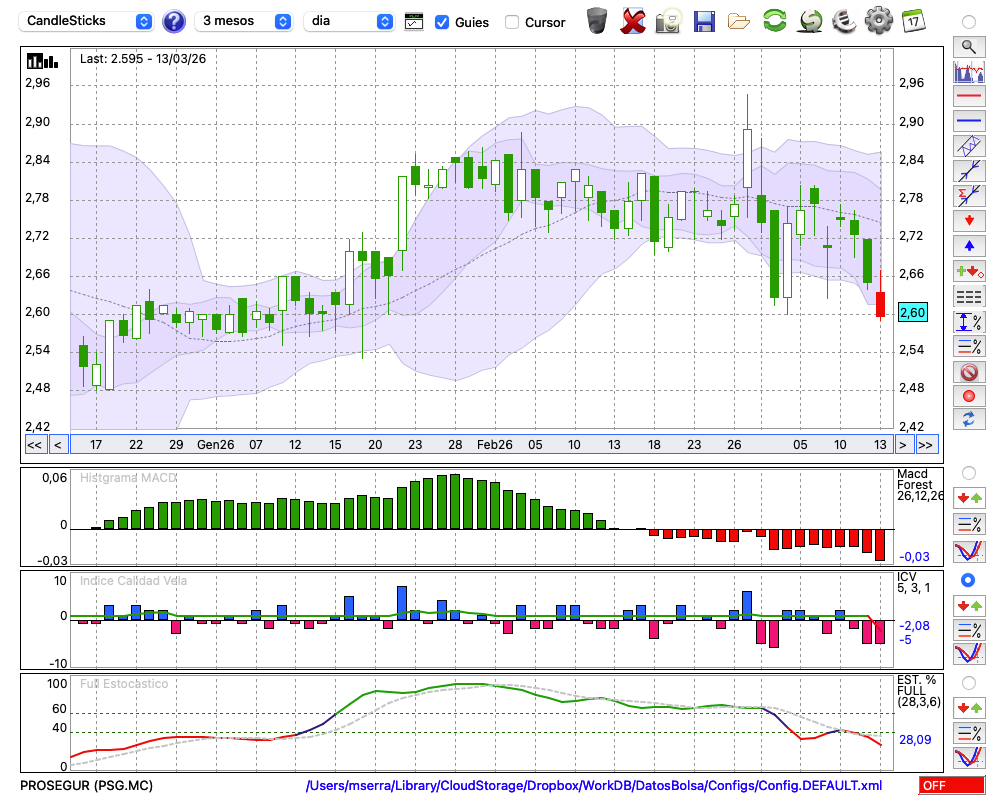This screenshot has width=1000, height=800.
Task: Click the red record circle icon
Action: [969, 396]
